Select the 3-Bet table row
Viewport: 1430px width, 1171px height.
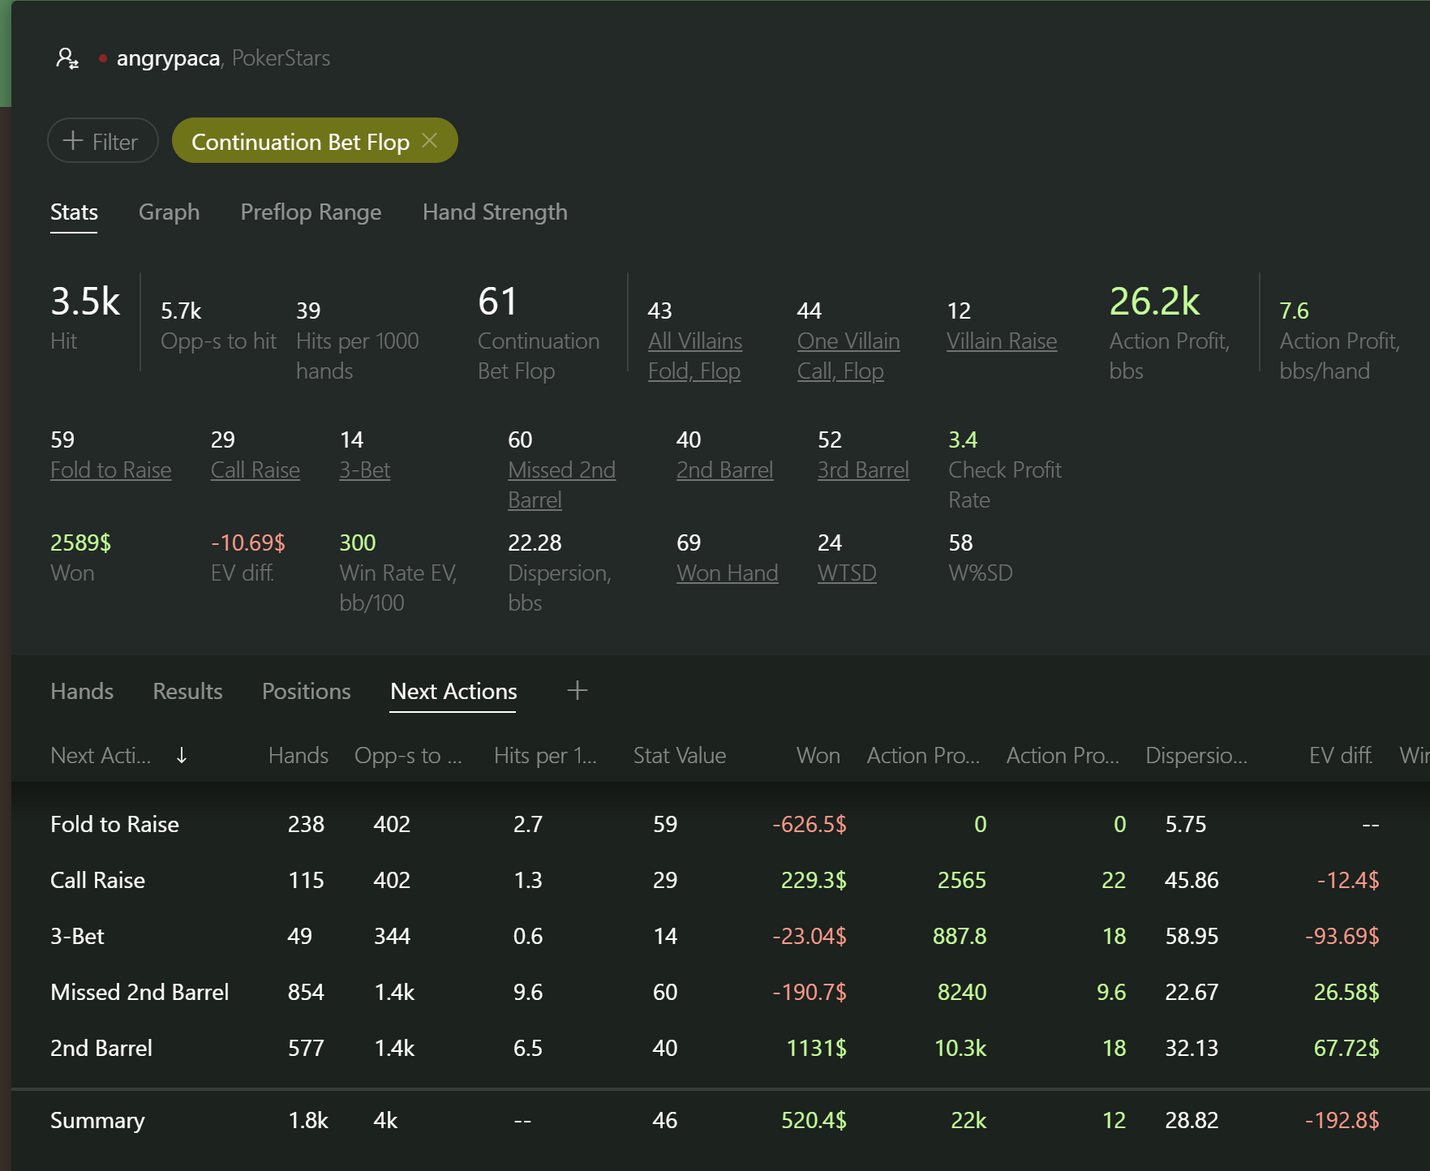point(720,936)
